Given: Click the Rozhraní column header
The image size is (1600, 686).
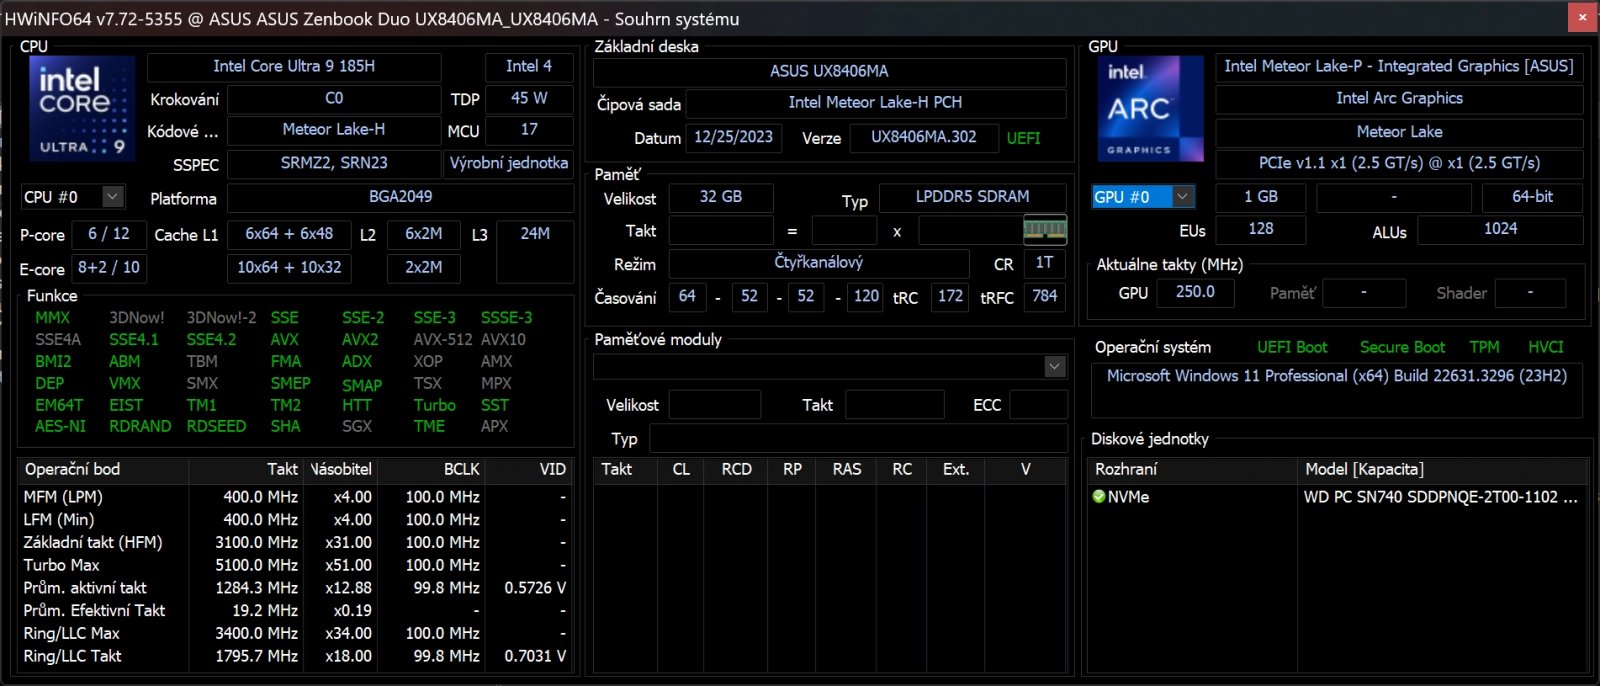Looking at the screenshot, I should coord(1192,469).
